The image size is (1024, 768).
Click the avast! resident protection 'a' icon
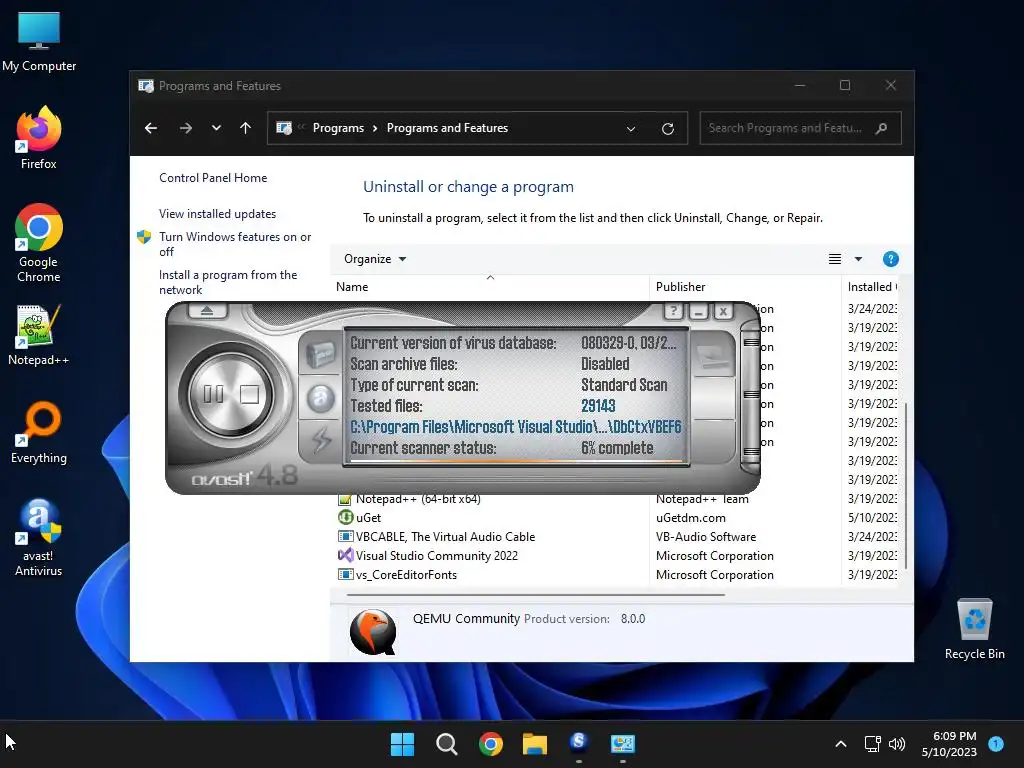point(320,398)
